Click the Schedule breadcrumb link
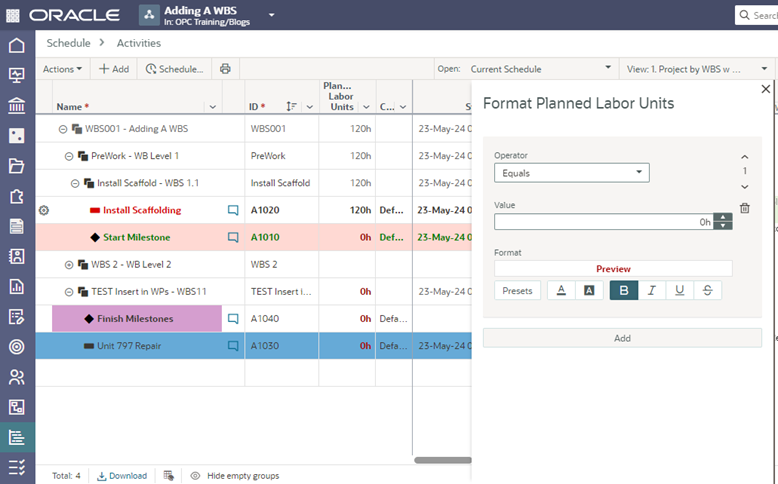Image resolution: width=778 pixels, height=484 pixels. (x=69, y=43)
